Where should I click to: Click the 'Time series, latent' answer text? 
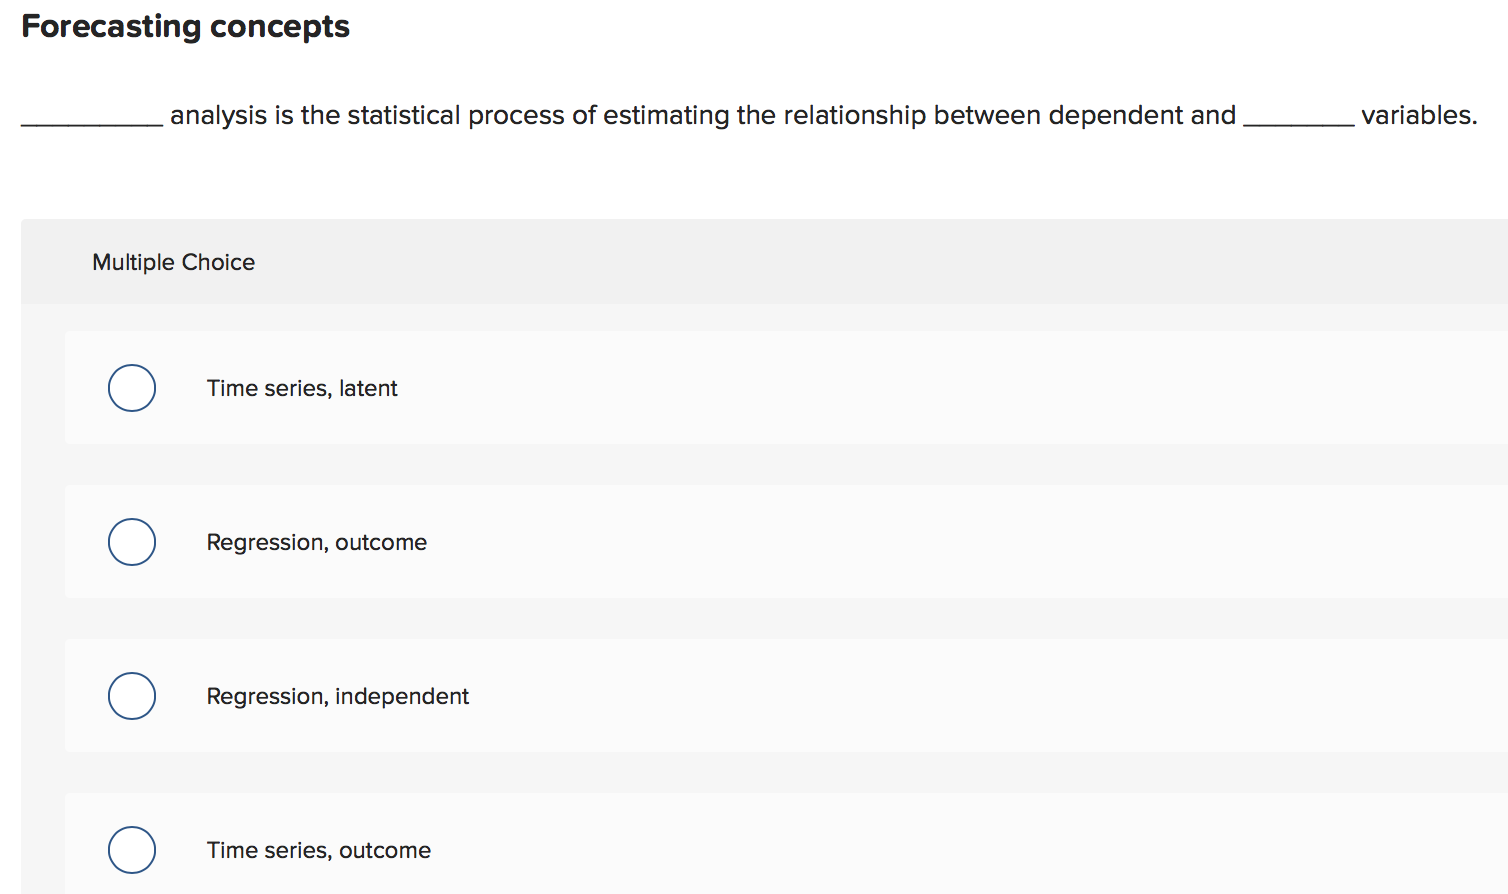coord(302,388)
